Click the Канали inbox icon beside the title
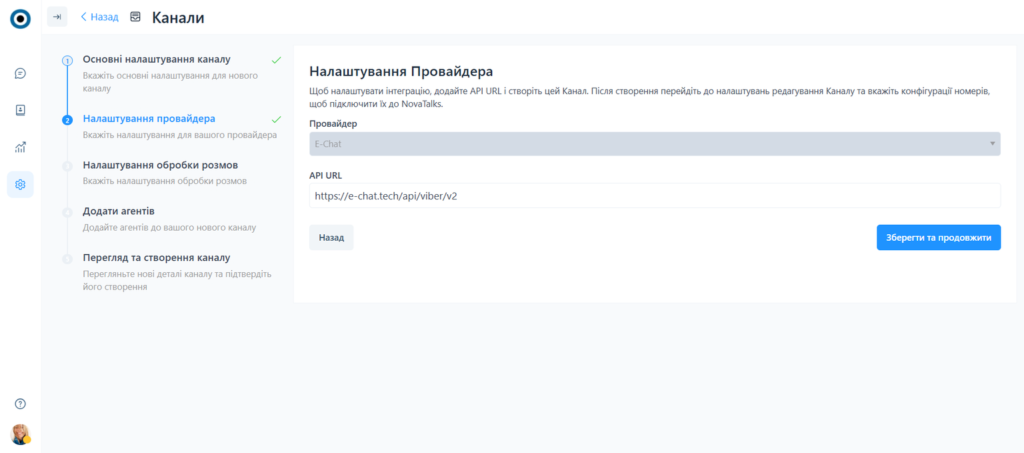 tap(135, 17)
